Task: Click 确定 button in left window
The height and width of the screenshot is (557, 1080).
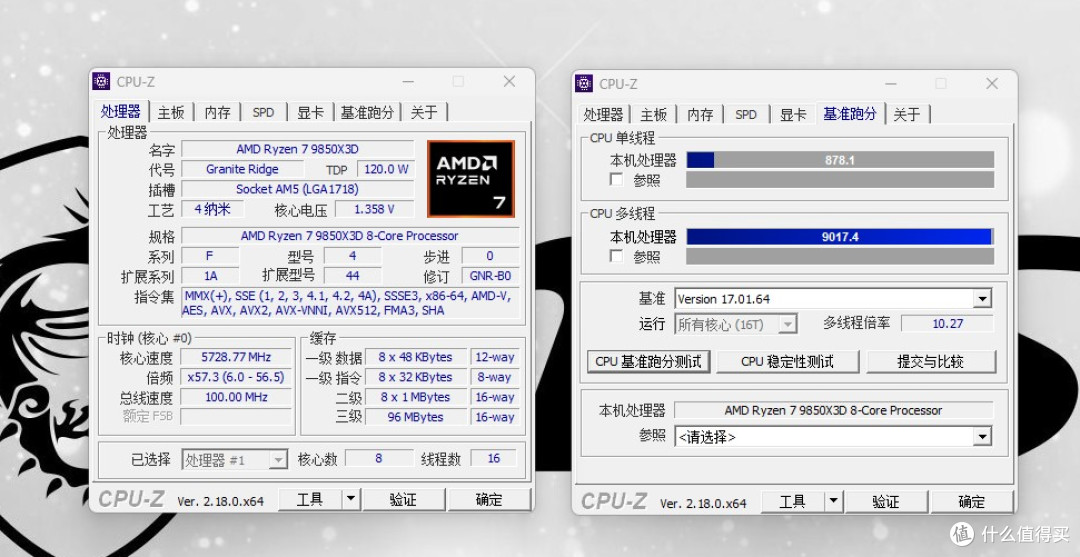Action: coord(489,499)
